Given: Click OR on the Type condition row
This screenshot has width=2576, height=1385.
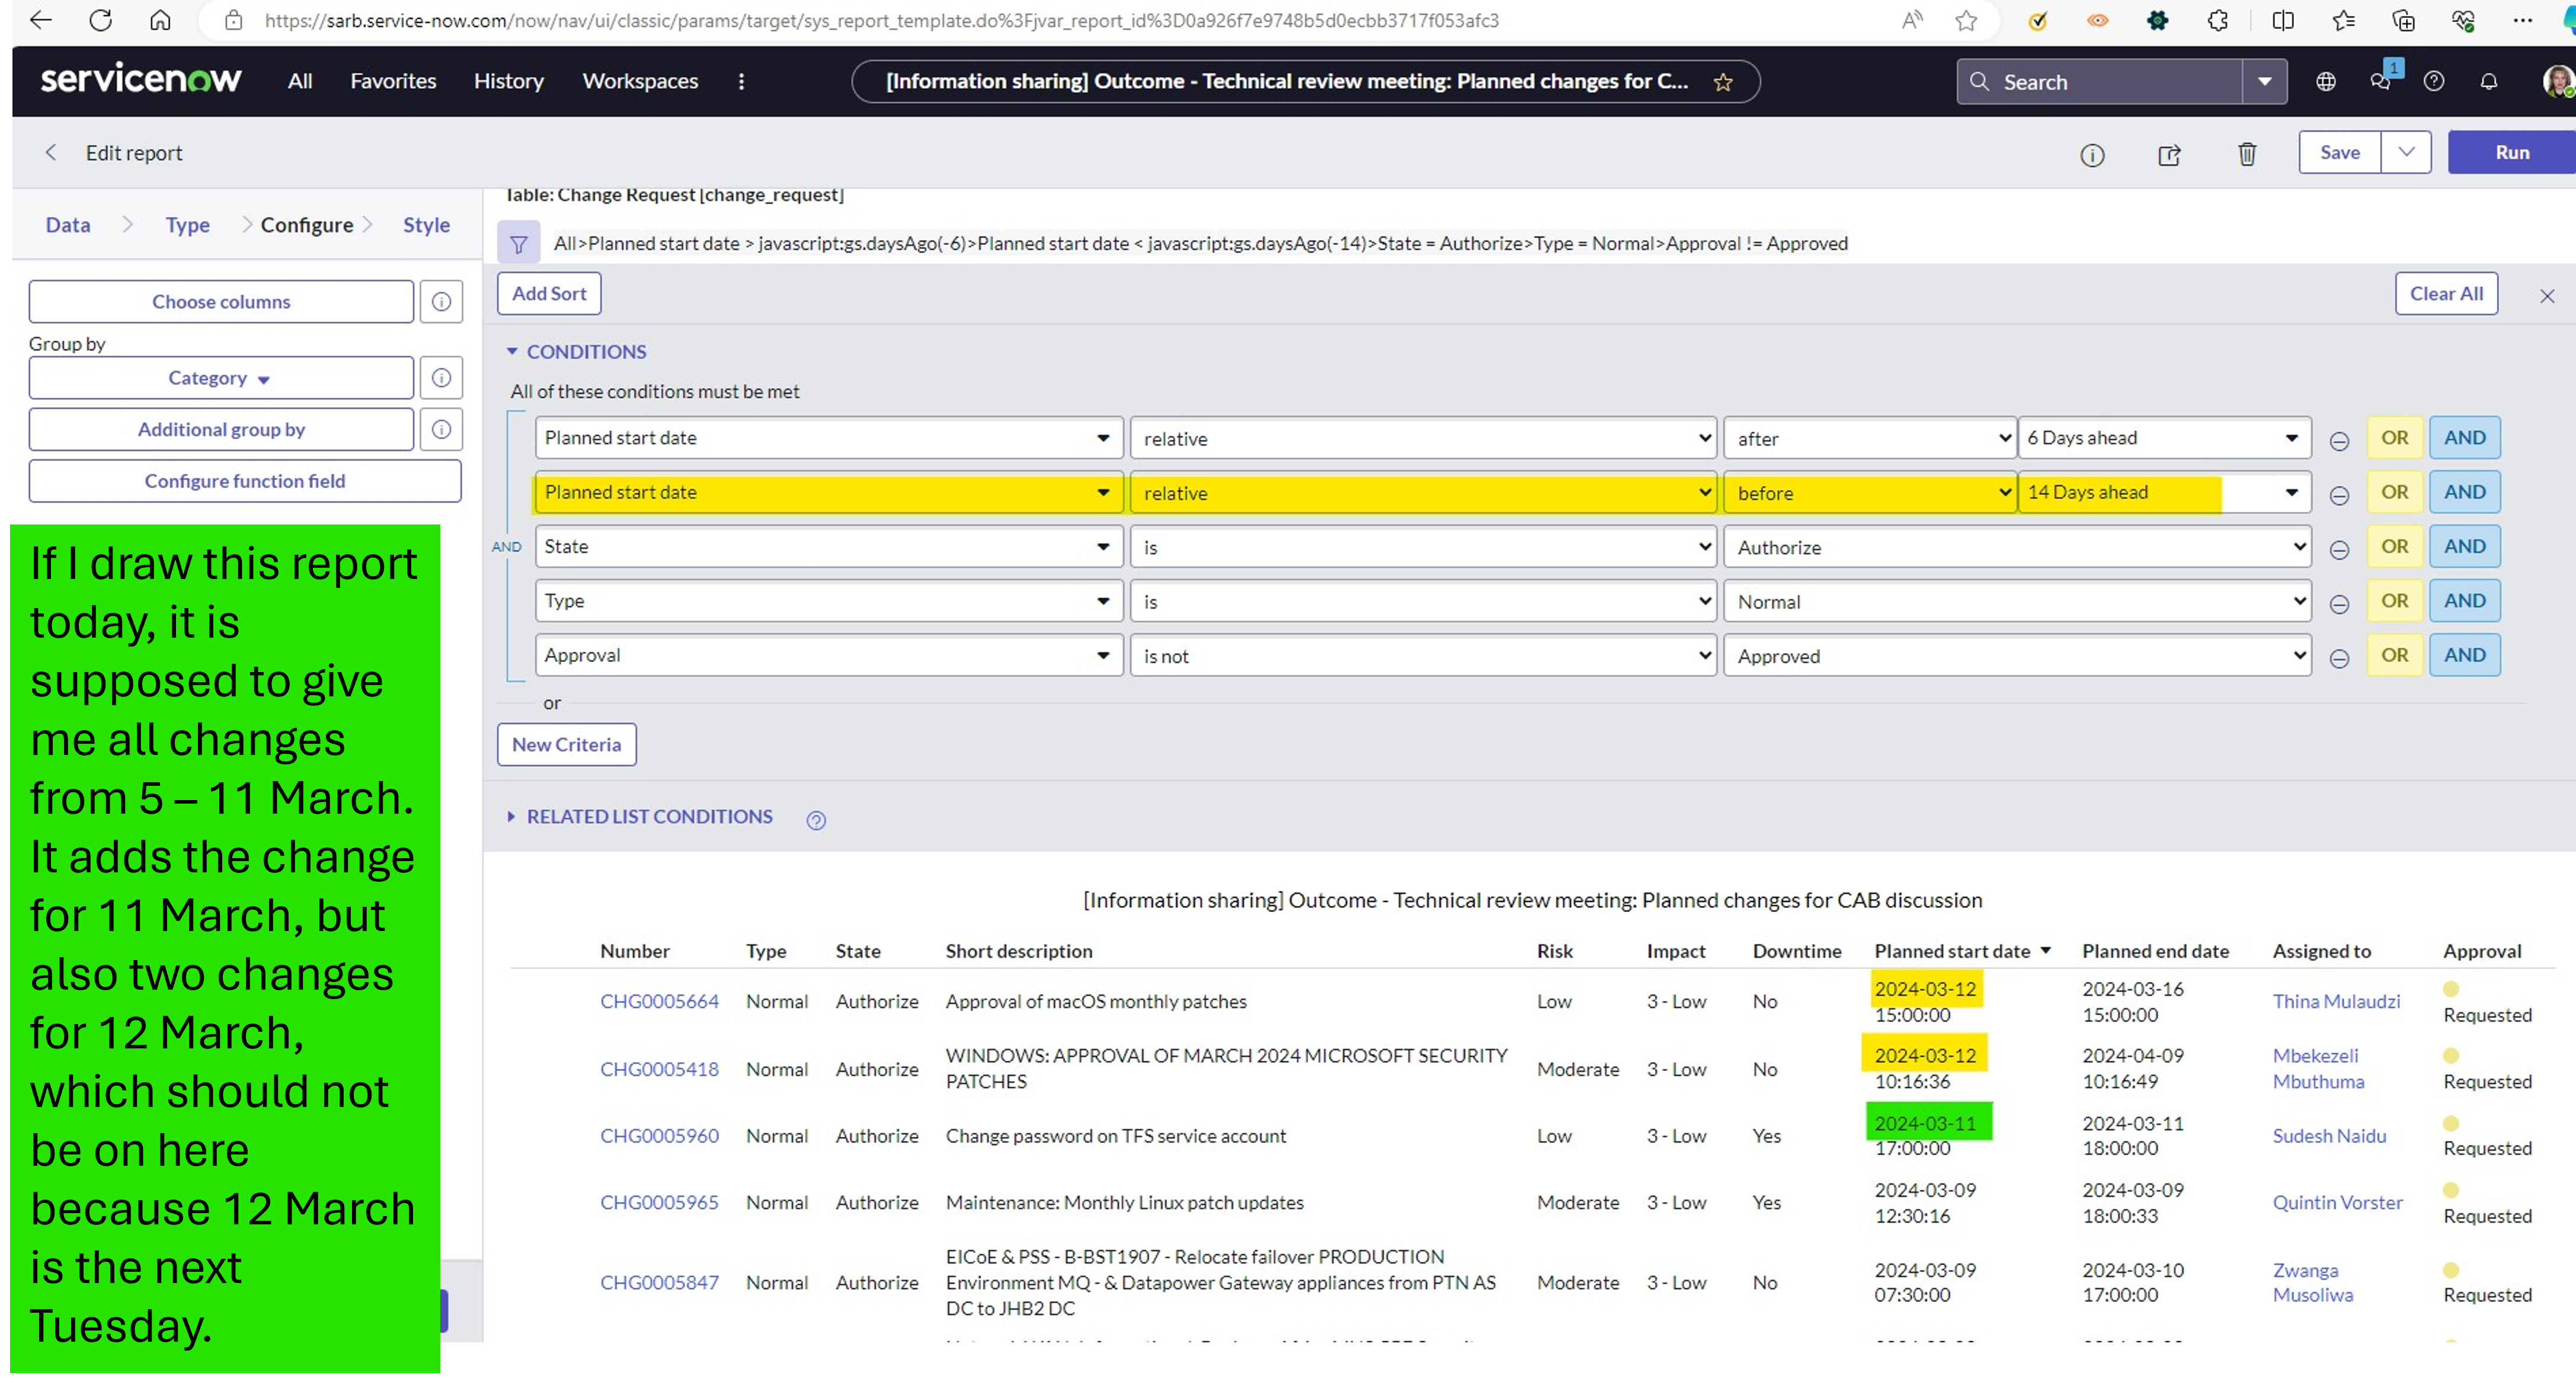Looking at the screenshot, I should (2394, 601).
